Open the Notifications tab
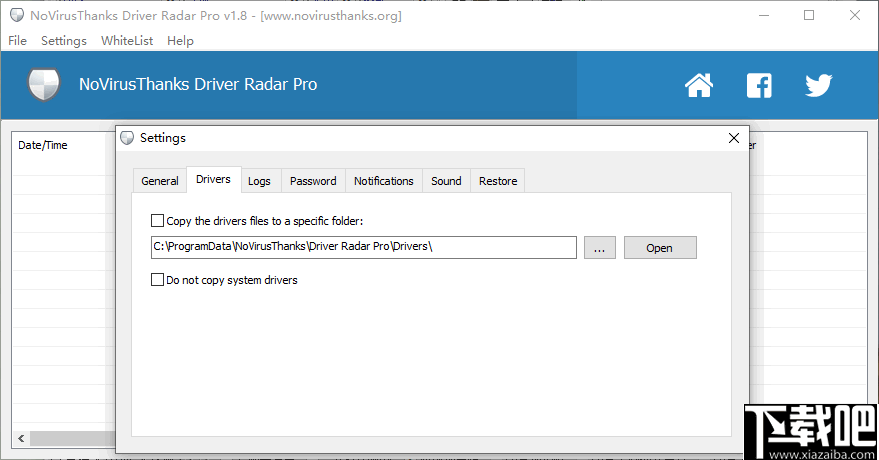The width and height of the screenshot is (879, 460). [384, 181]
